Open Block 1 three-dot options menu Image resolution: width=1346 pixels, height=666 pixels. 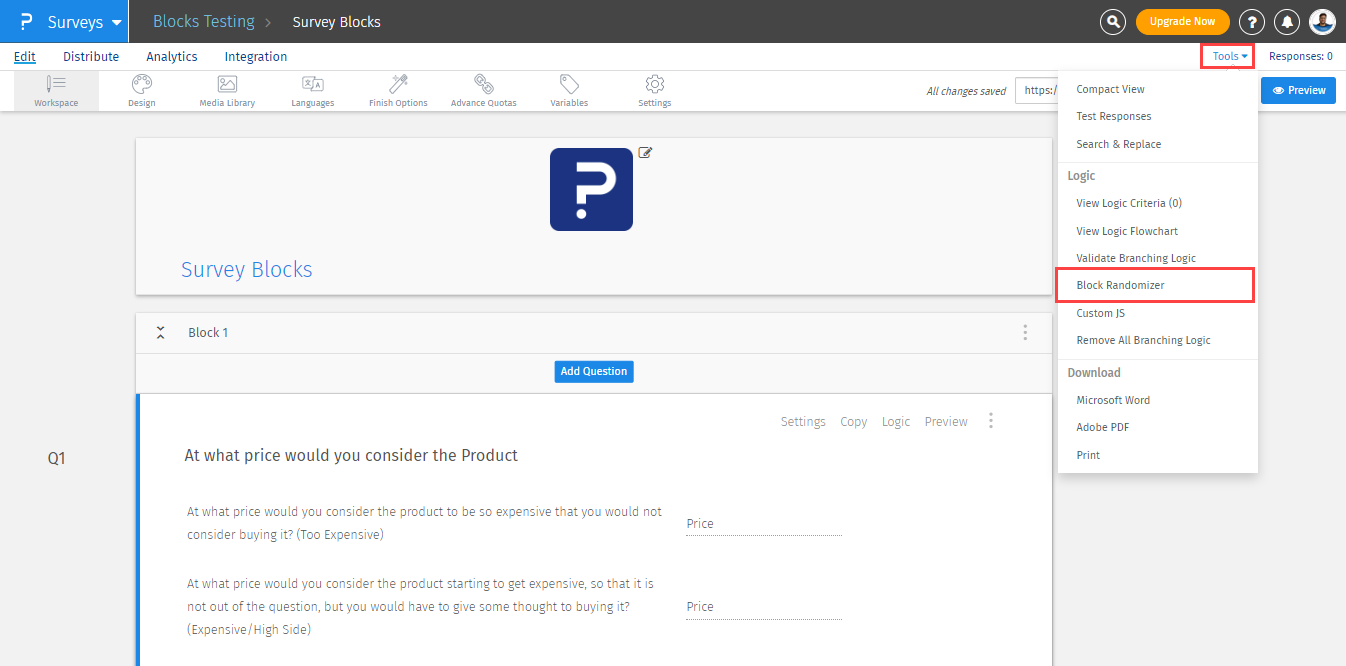point(1025,332)
